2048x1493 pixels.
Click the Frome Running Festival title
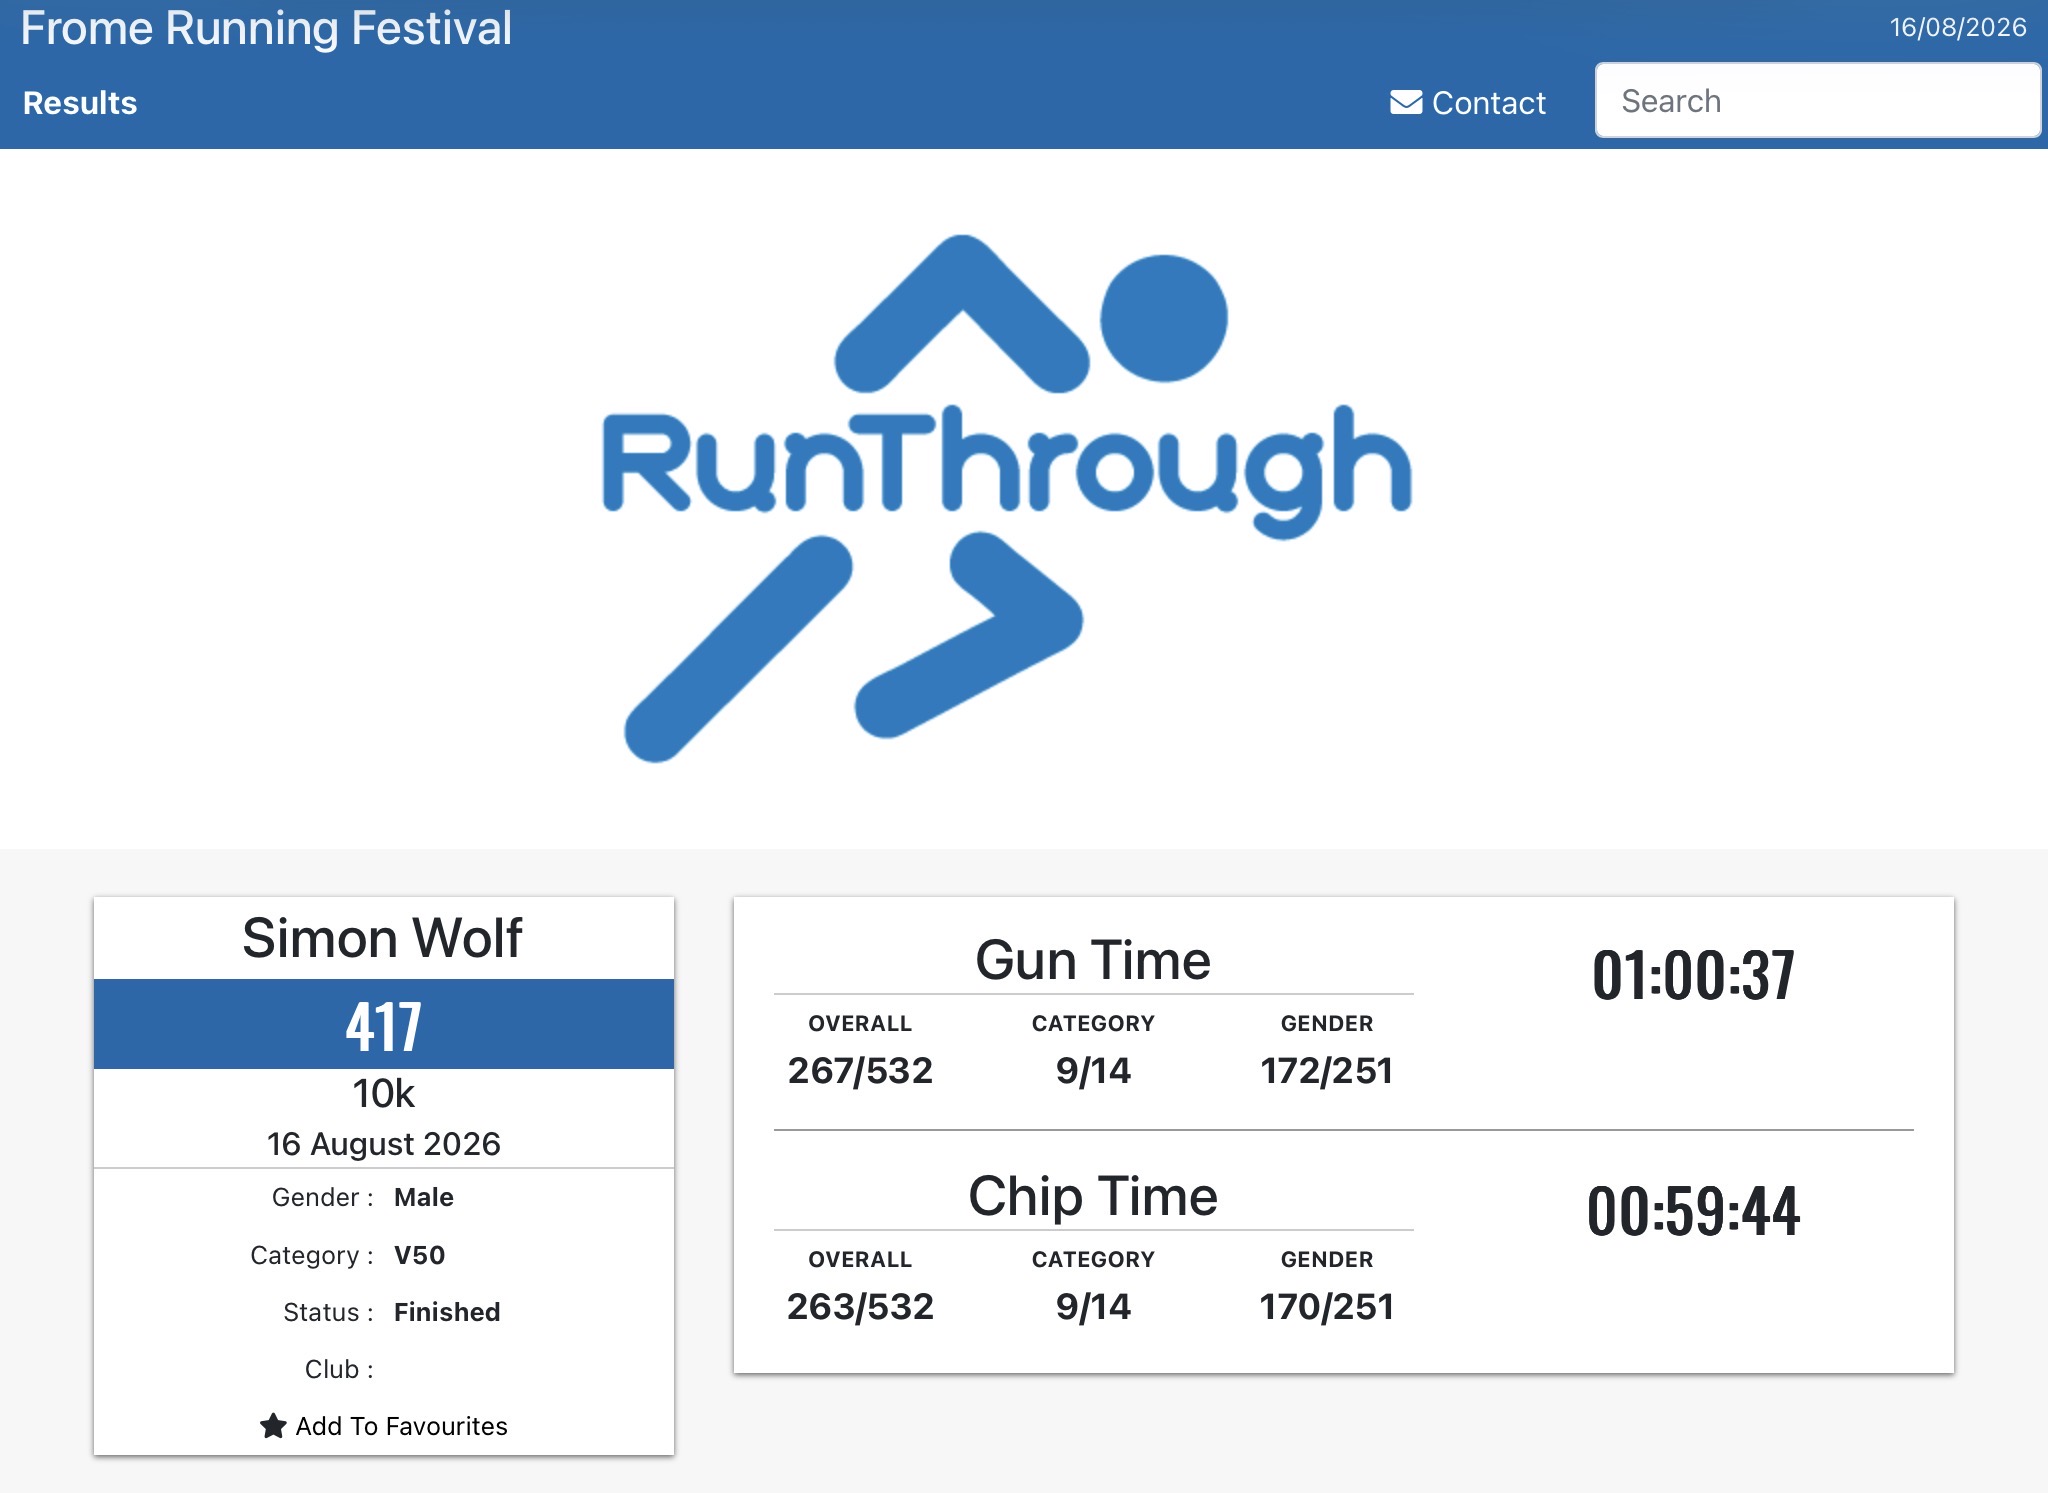(266, 28)
